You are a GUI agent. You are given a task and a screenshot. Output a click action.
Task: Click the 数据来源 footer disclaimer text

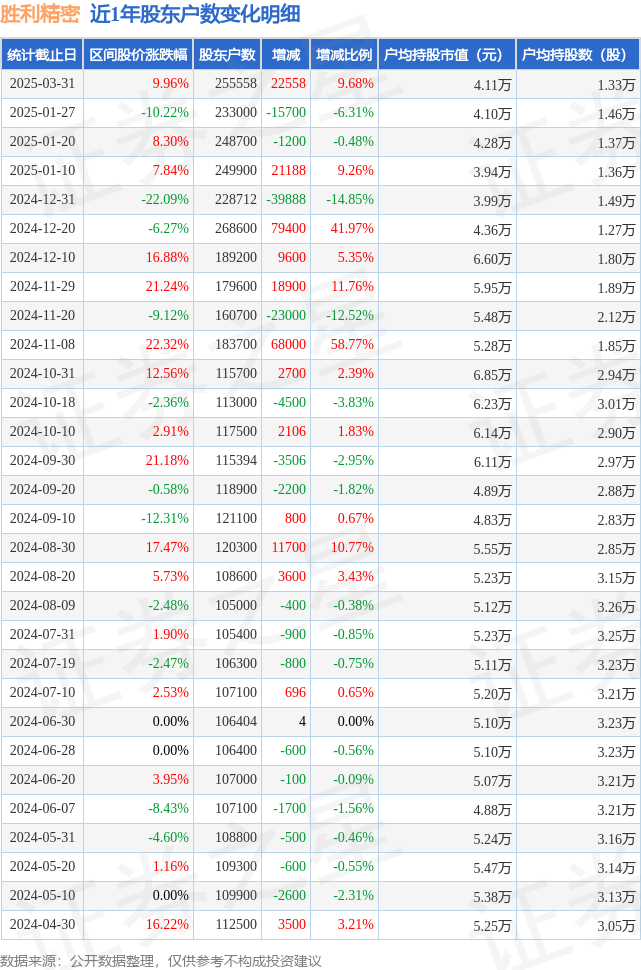(x=161, y=961)
